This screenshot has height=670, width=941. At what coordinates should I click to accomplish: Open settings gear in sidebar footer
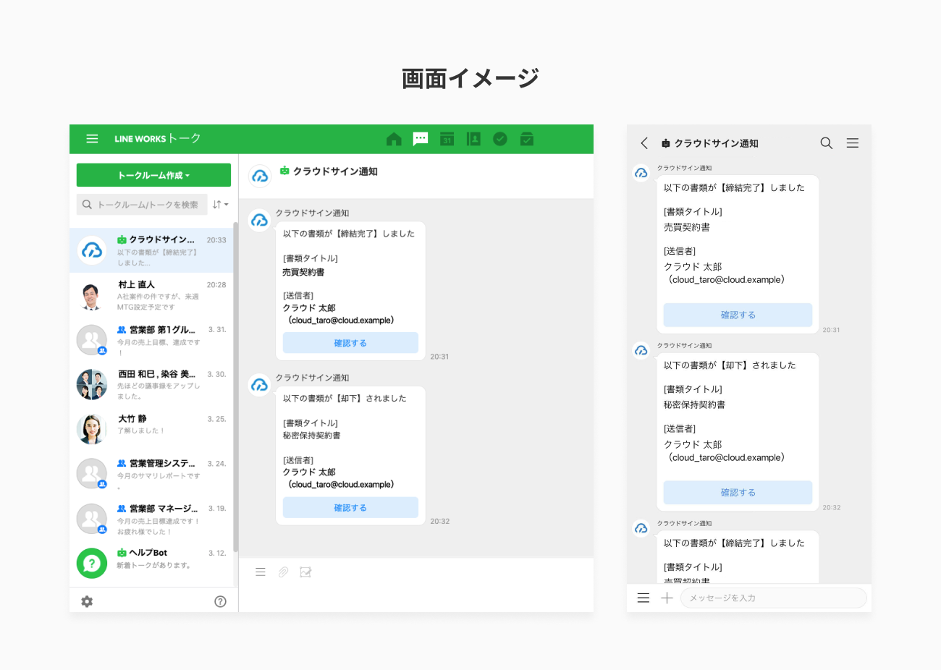pos(87,601)
